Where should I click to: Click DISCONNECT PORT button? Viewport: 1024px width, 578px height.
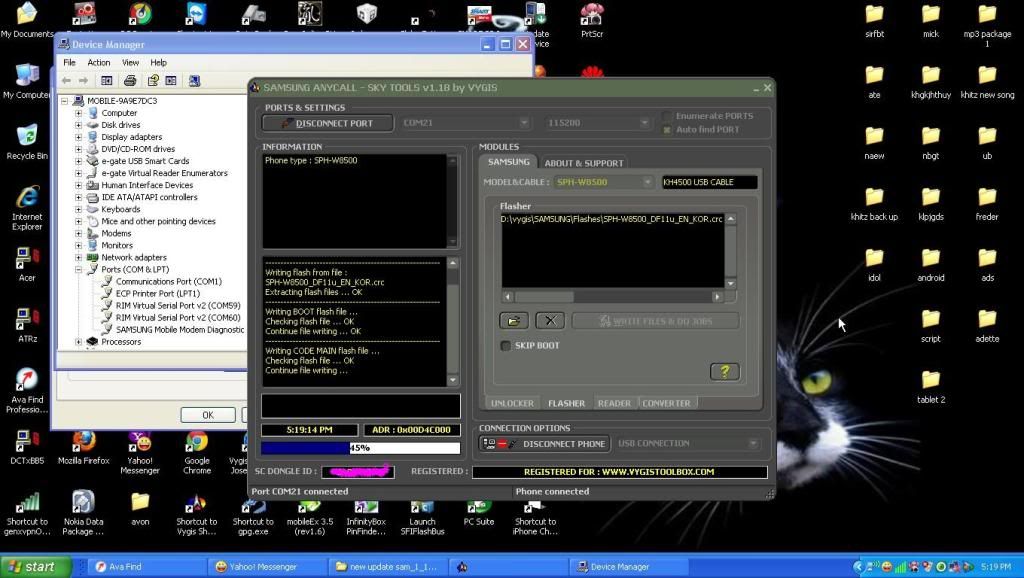(x=328, y=123)
